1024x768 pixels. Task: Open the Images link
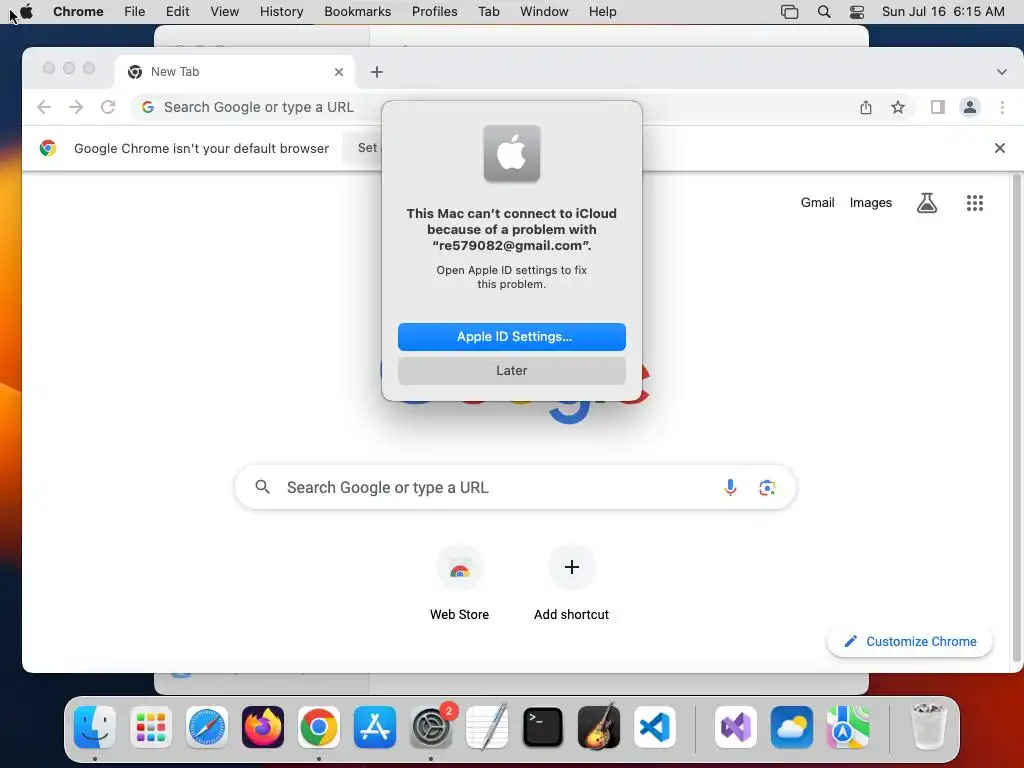(x=871, y=202)
